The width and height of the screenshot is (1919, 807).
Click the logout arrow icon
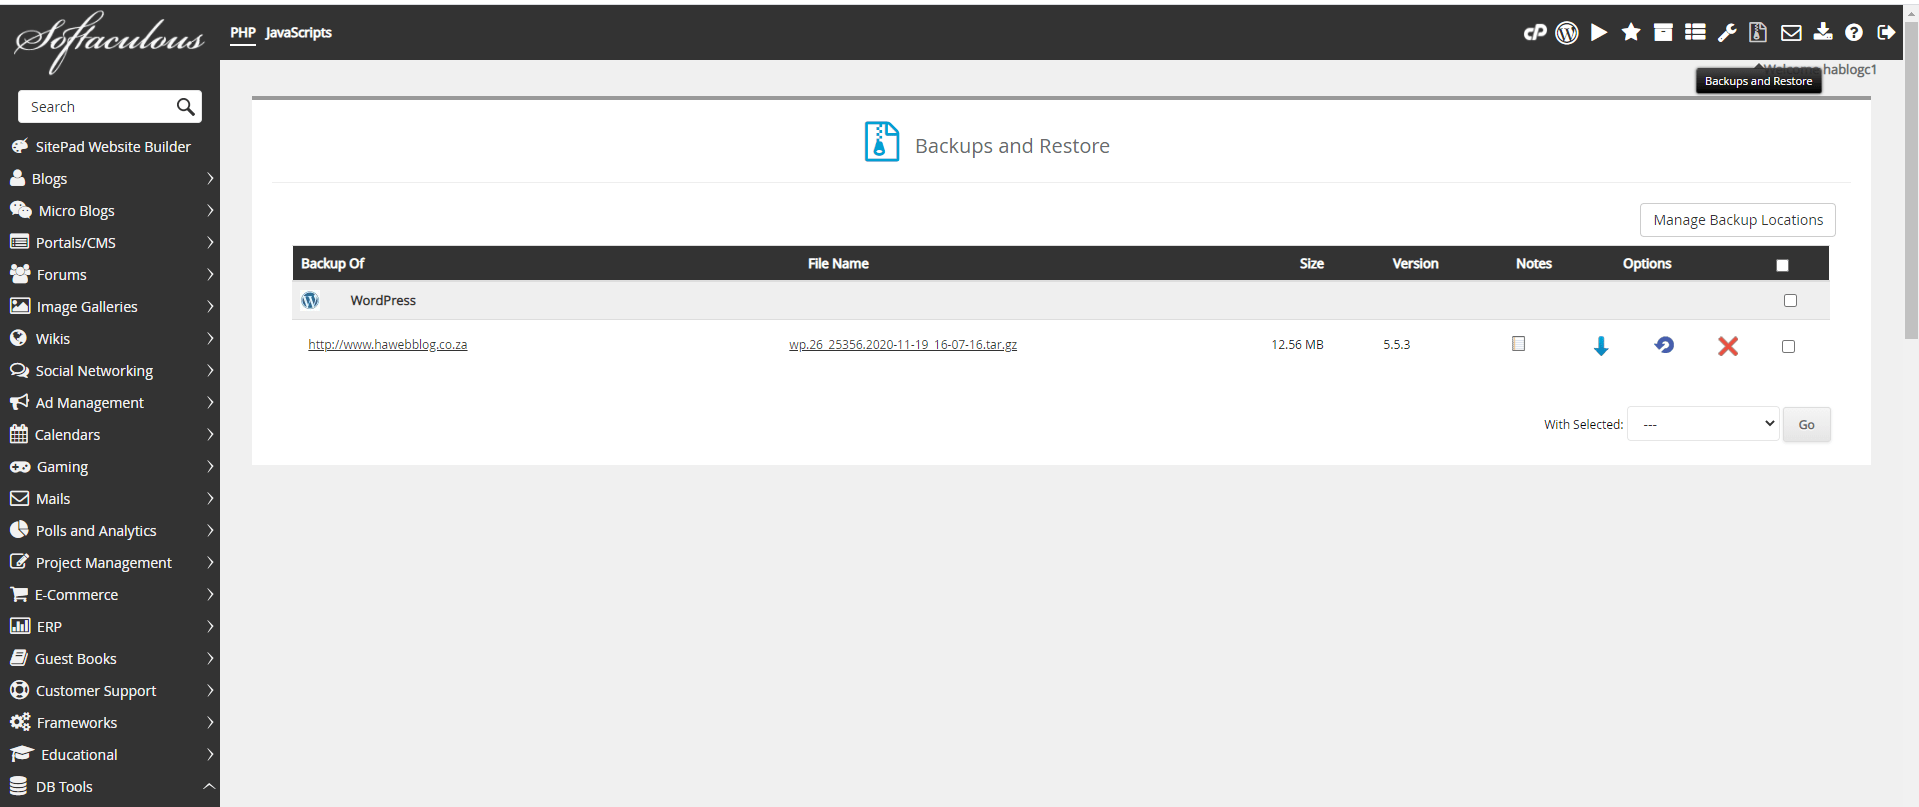1886,33
